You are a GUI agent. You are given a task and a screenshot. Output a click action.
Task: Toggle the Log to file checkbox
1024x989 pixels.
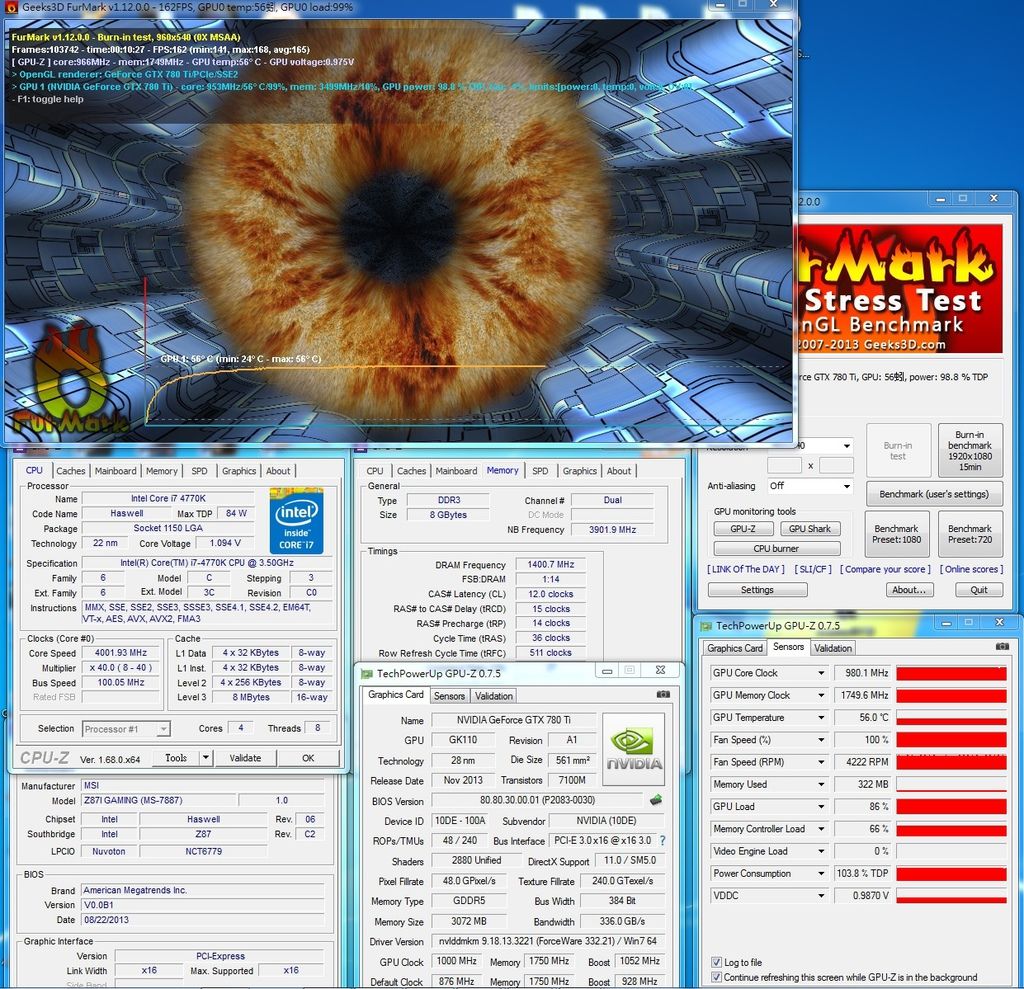point(716,962)
